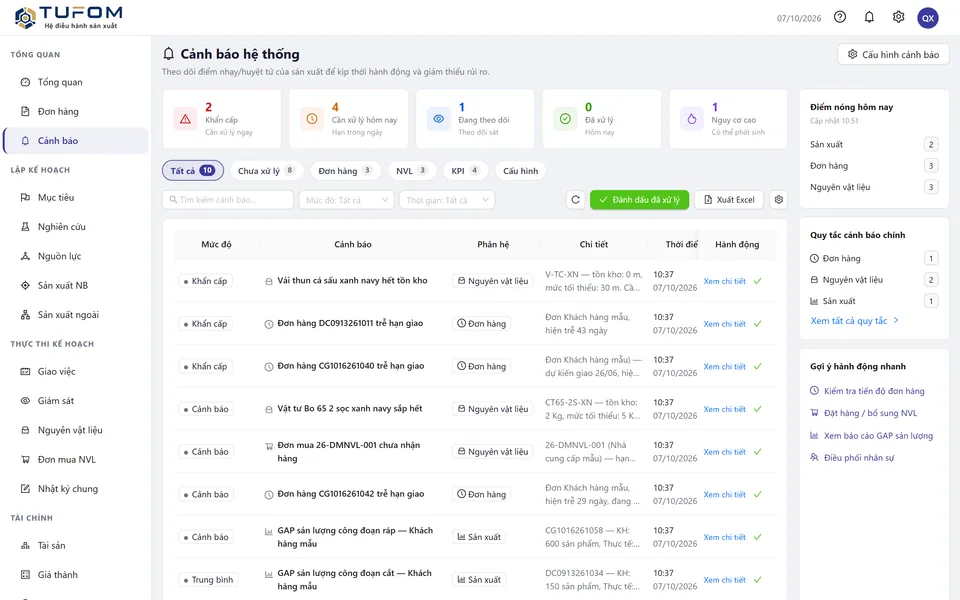This screenshot has height=600, width=960.
Task: Click 'Kiểm tra tiến độ đơn hàng' quick action
Action: (867, 391)
